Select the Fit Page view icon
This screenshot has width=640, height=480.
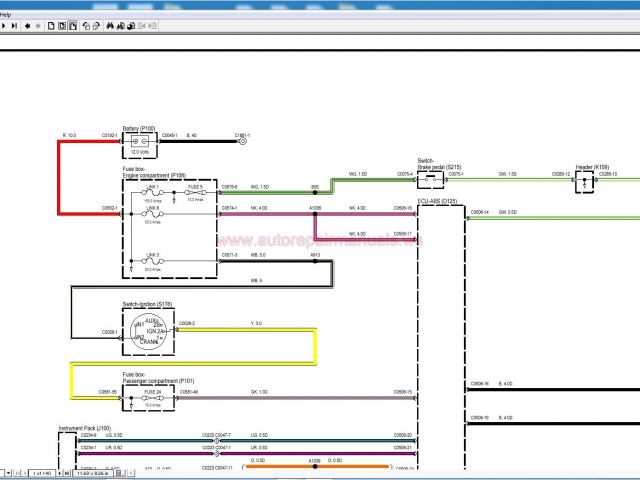point(62,25)
